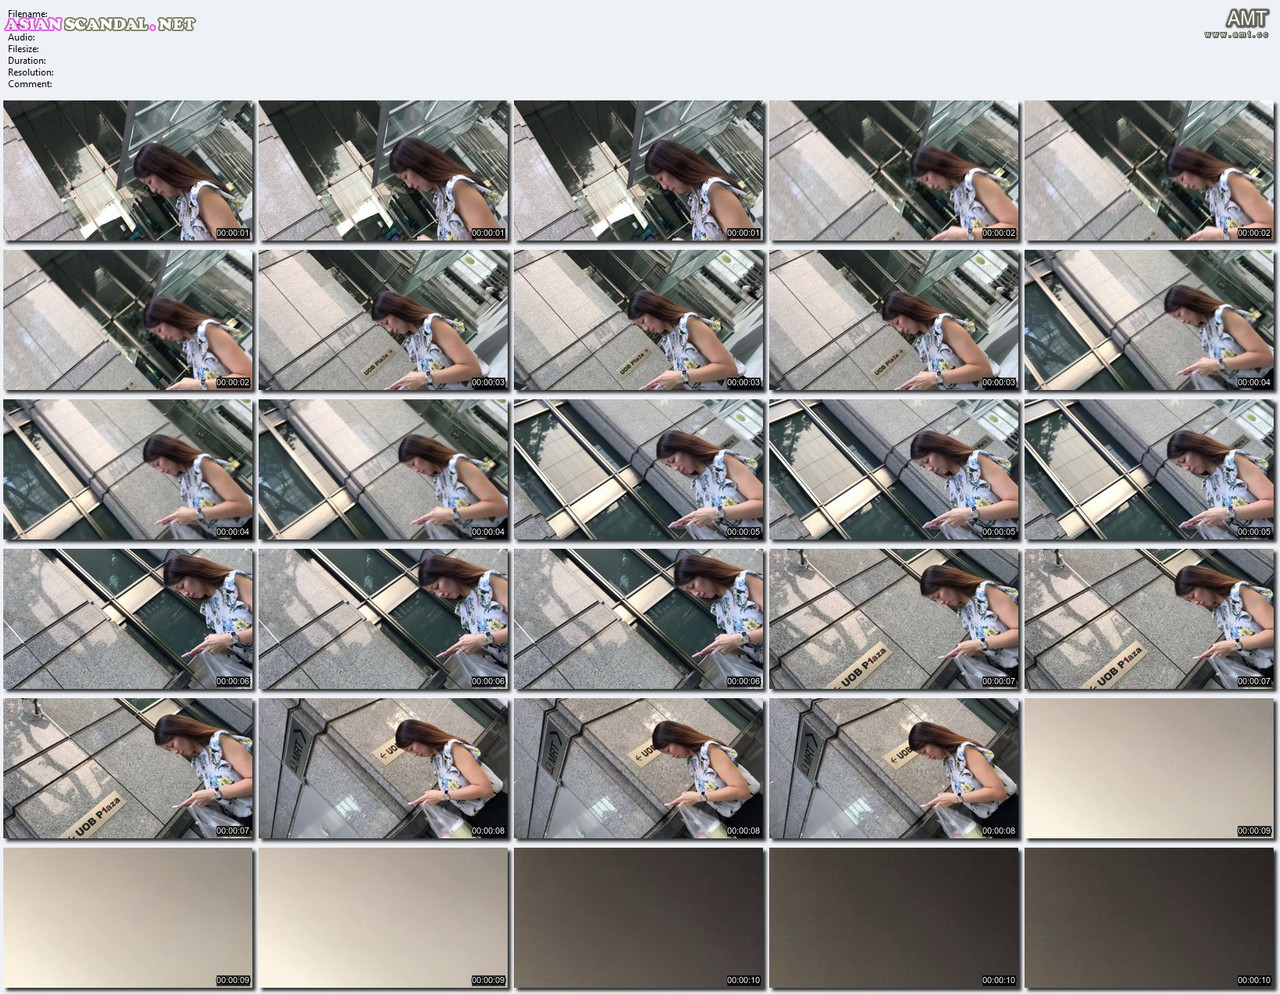Click the "Audio:" info label
The width and height of the screenshot is (1280, 994).
point(22,37)
